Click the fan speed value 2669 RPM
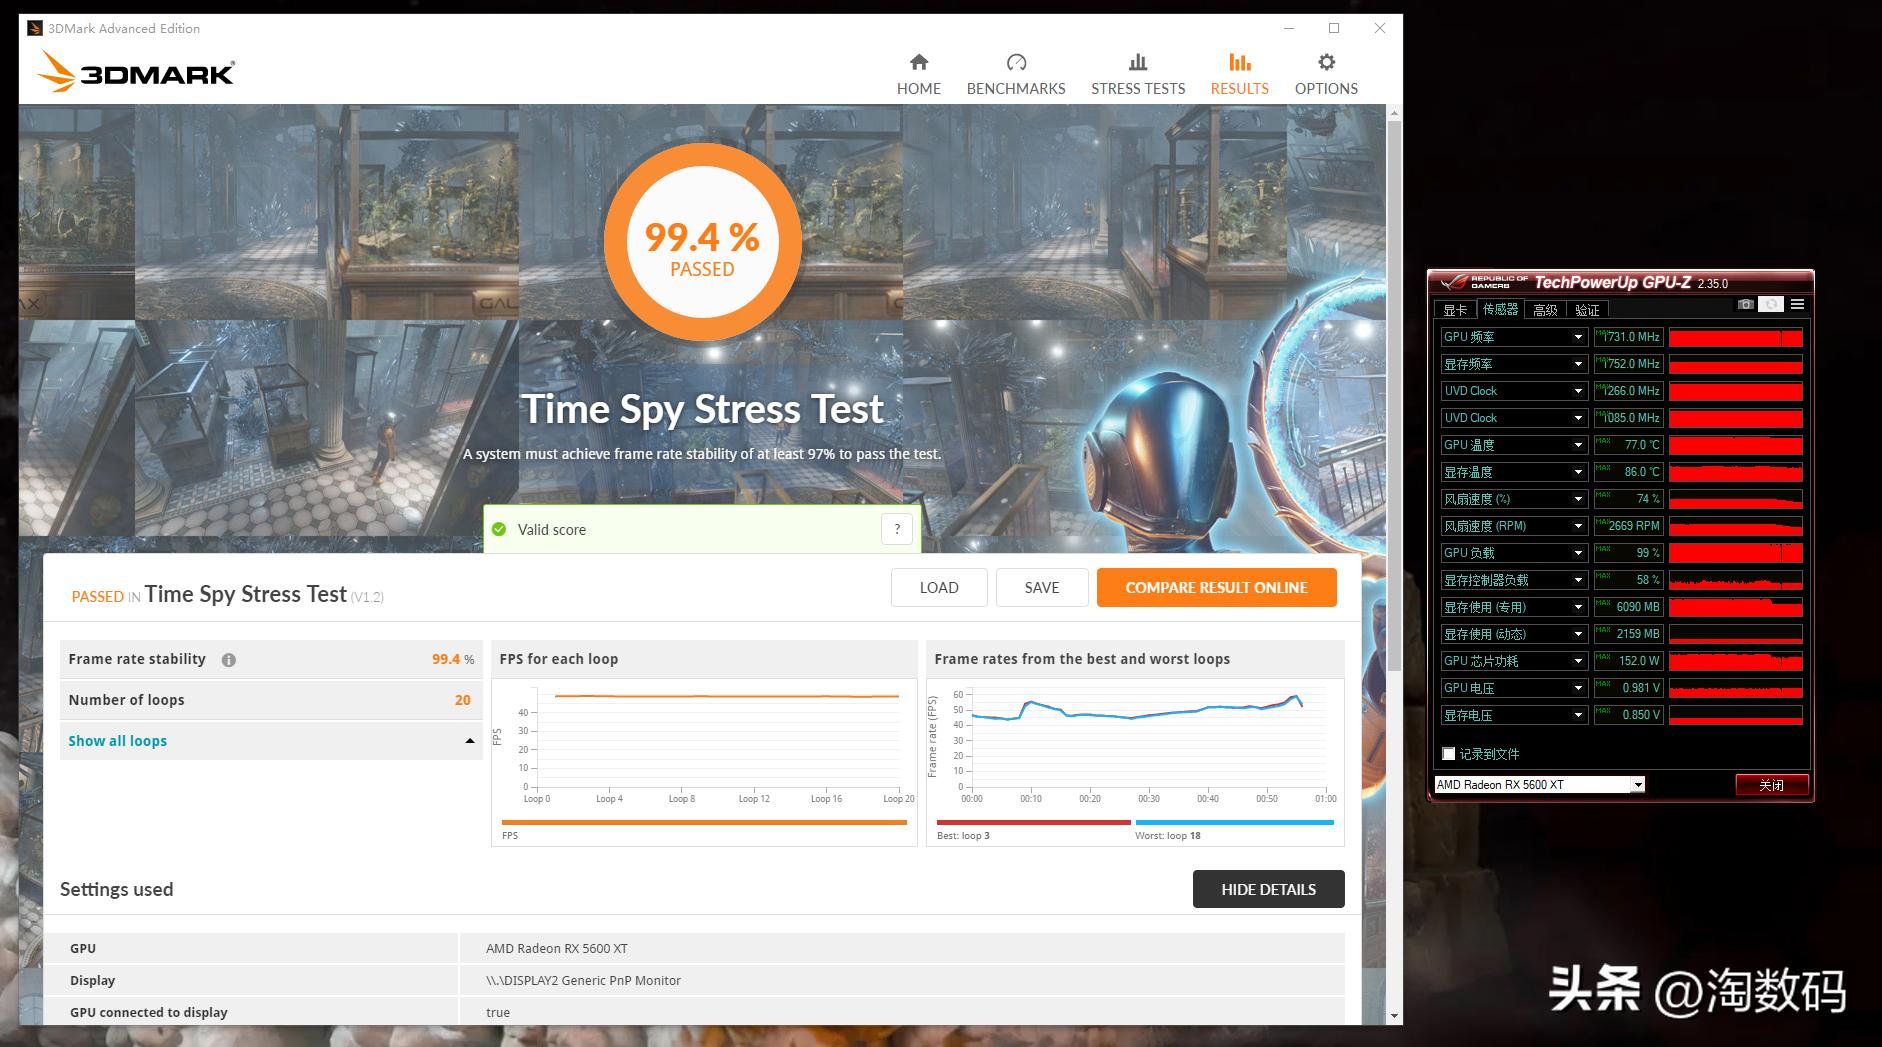Viewport: 1882px width, 1047px height. click(1628, 526)
